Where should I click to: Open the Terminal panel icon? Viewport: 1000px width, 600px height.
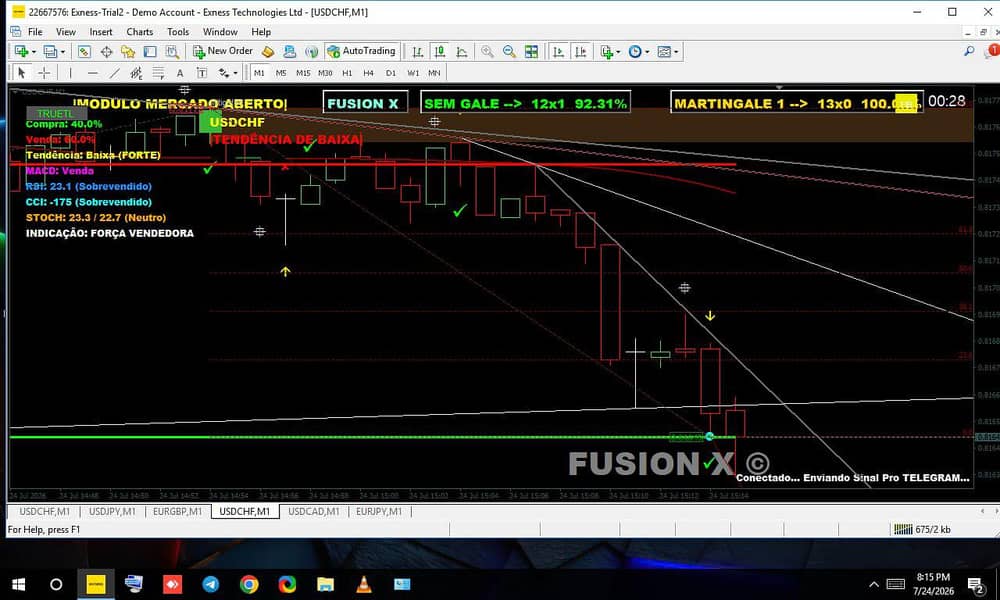pos(150,52)
